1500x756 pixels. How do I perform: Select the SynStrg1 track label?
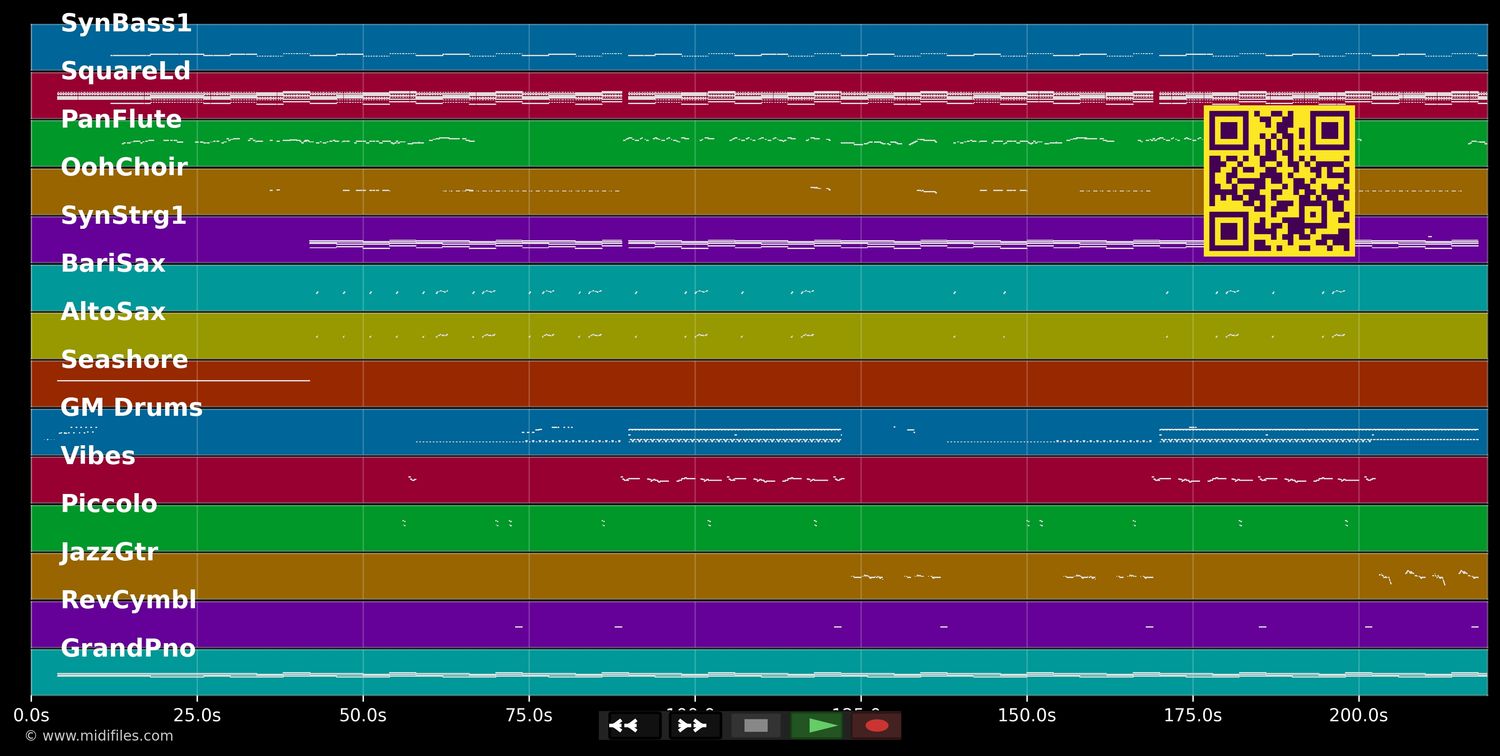(123, 216)
